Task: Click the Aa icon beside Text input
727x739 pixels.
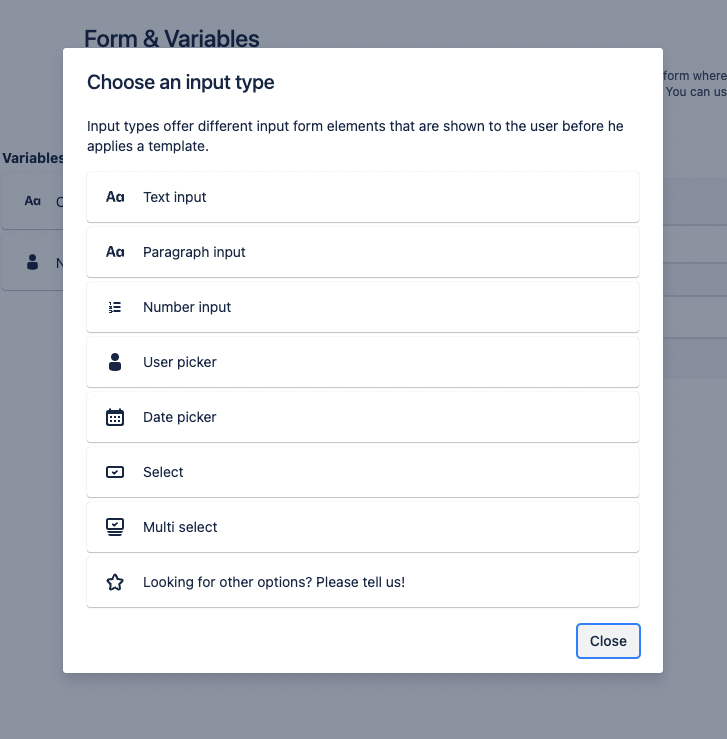Action: click(x=115, y=197)
